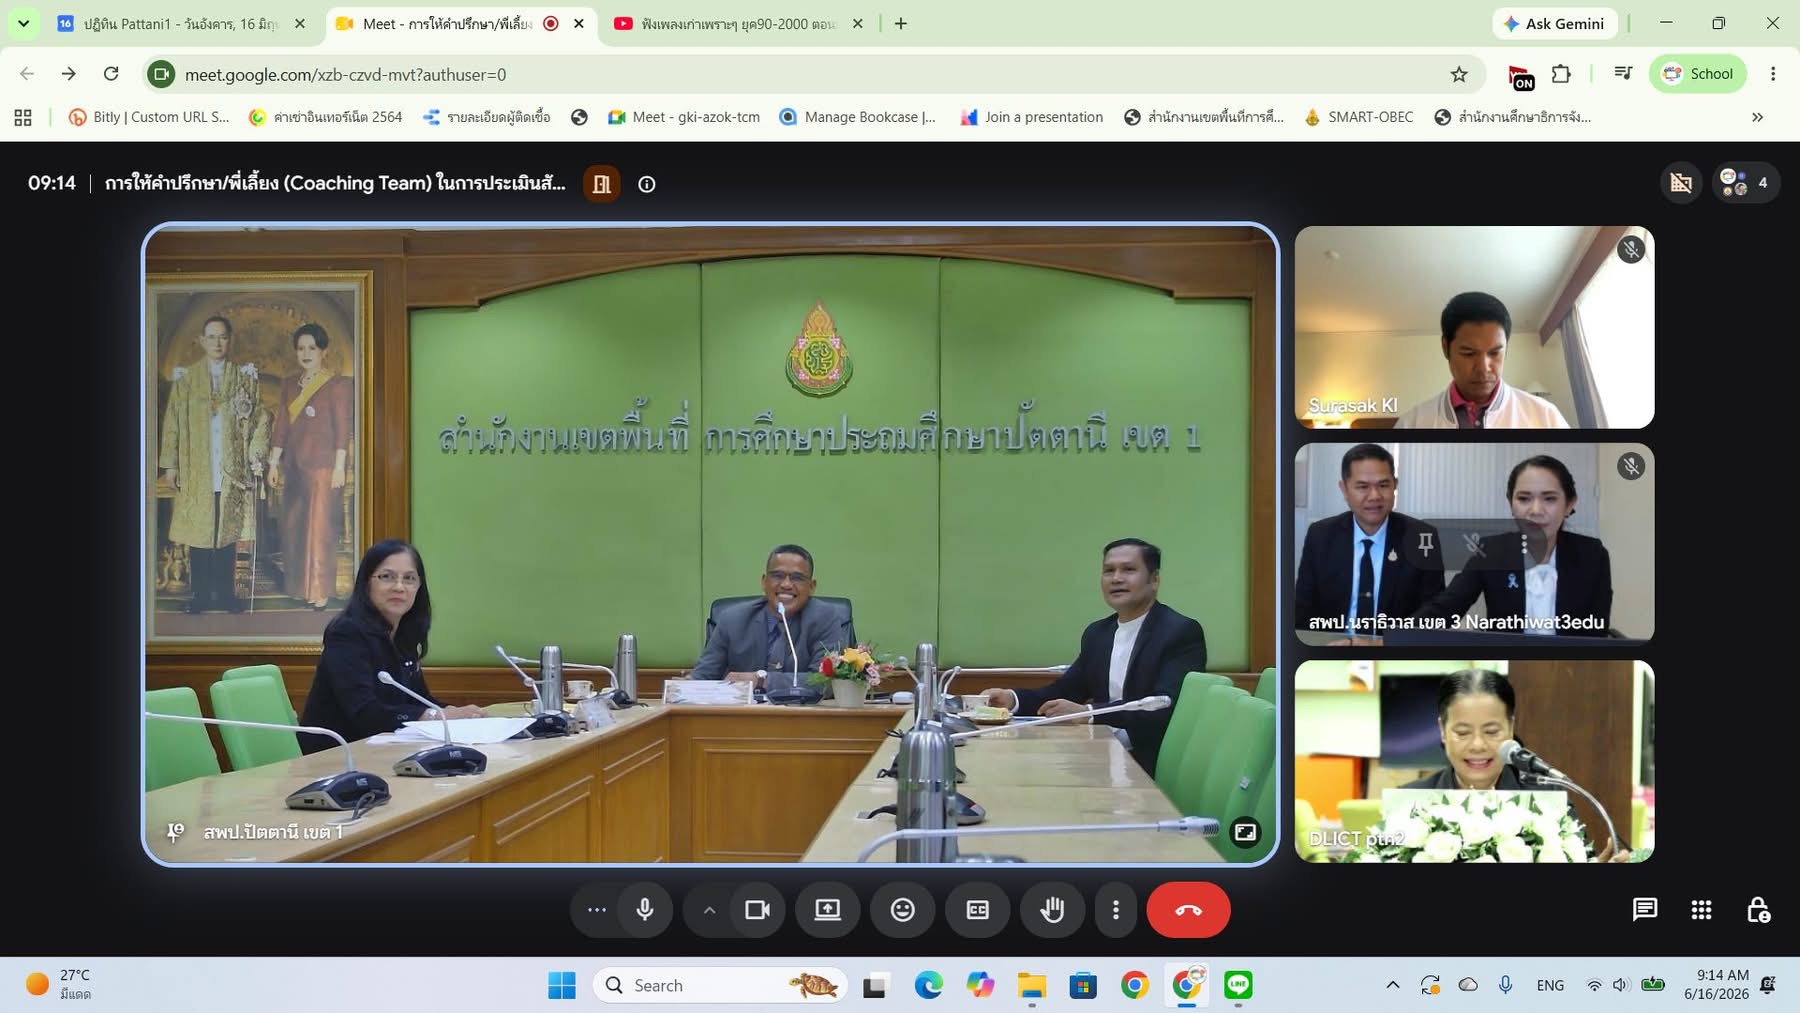Reload the Meet page
The width and height of the screenshot is (1800, 1013).
[x=111, y=74]
